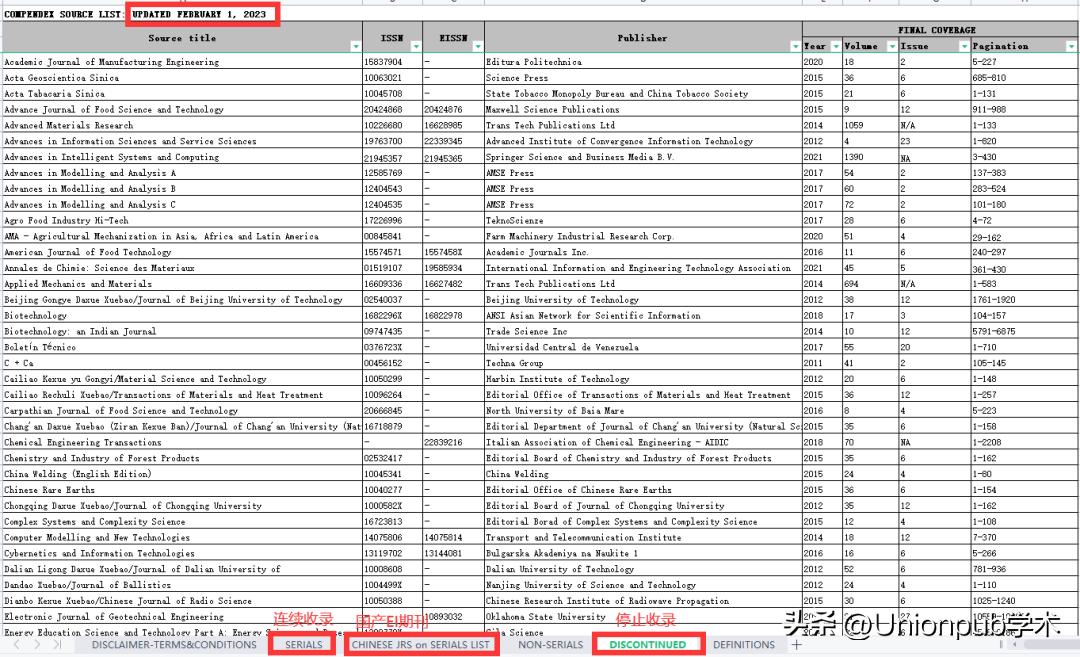Select publisher cell 'Harbin Institute of Technology'
The image size is (1080, 657).
643,379
